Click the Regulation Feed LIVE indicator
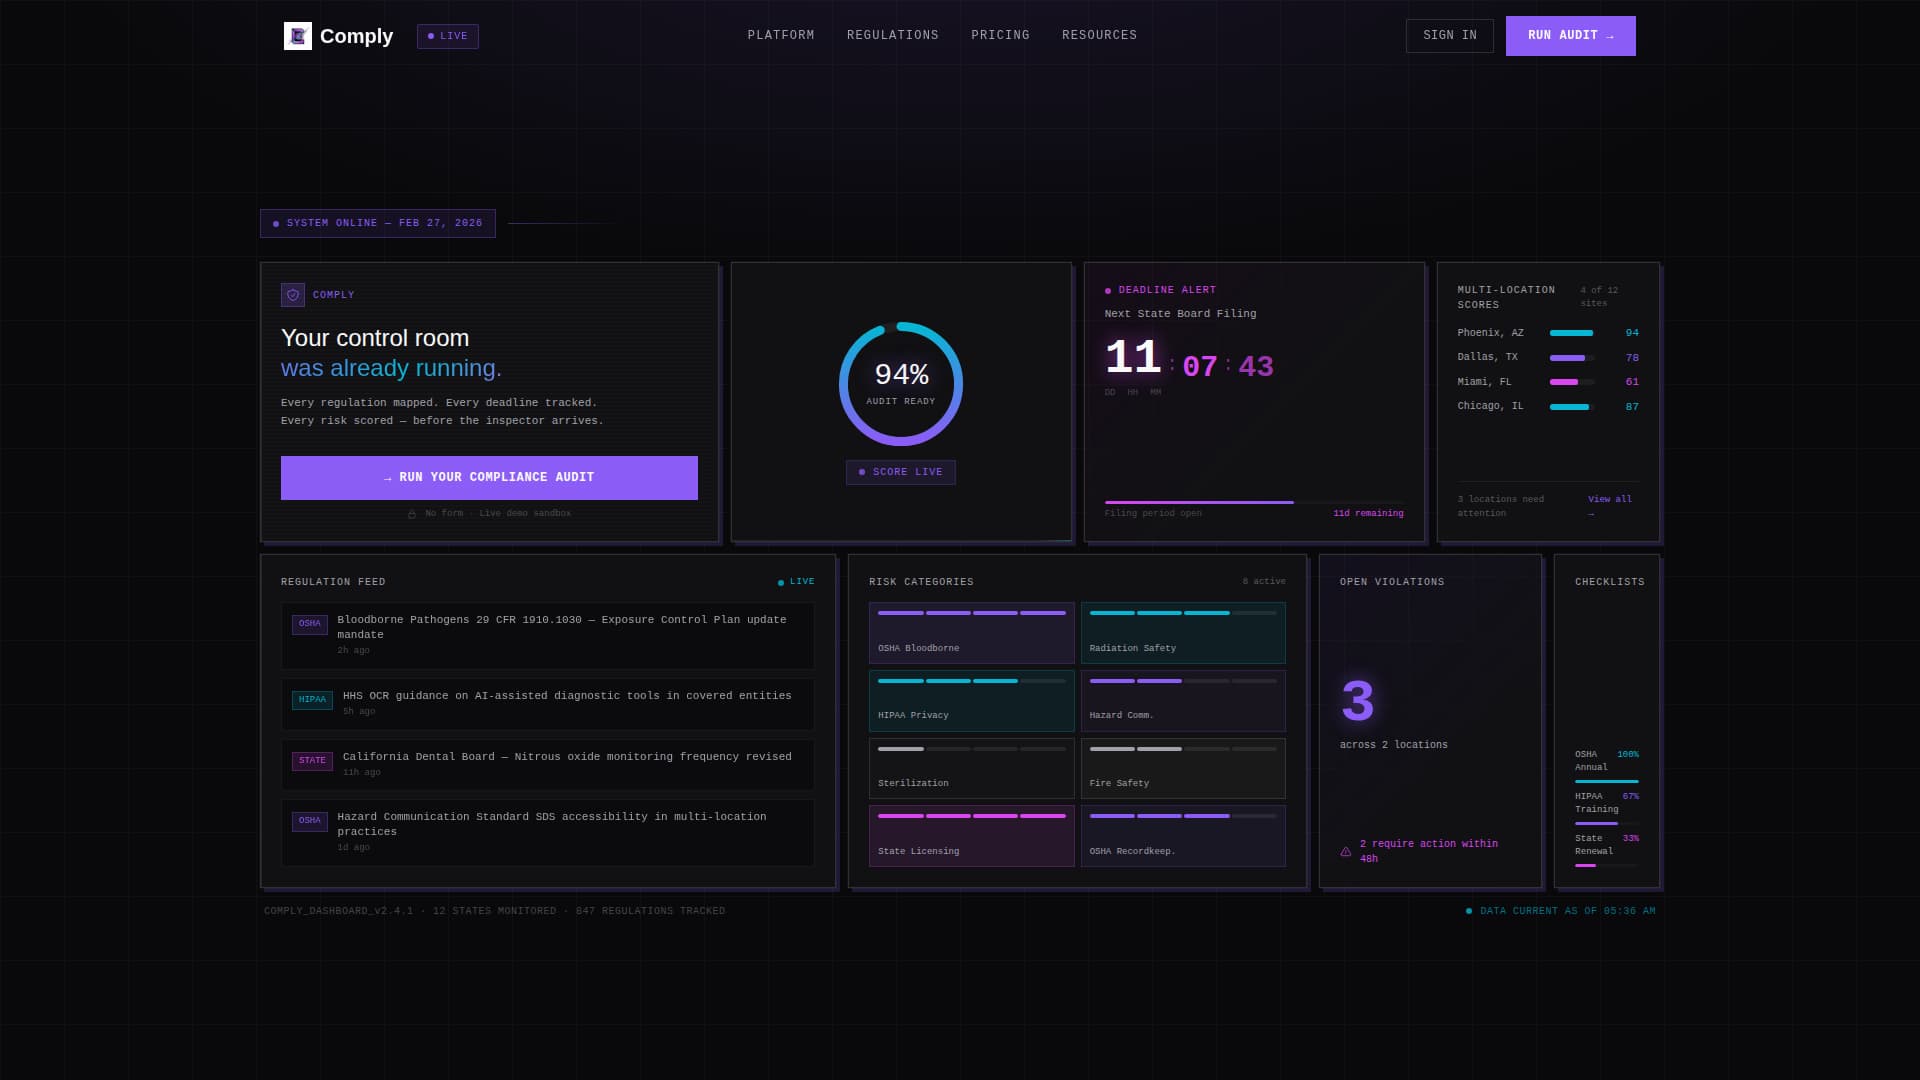This screenshot has width=1920, height=1080. click(797, 582)
